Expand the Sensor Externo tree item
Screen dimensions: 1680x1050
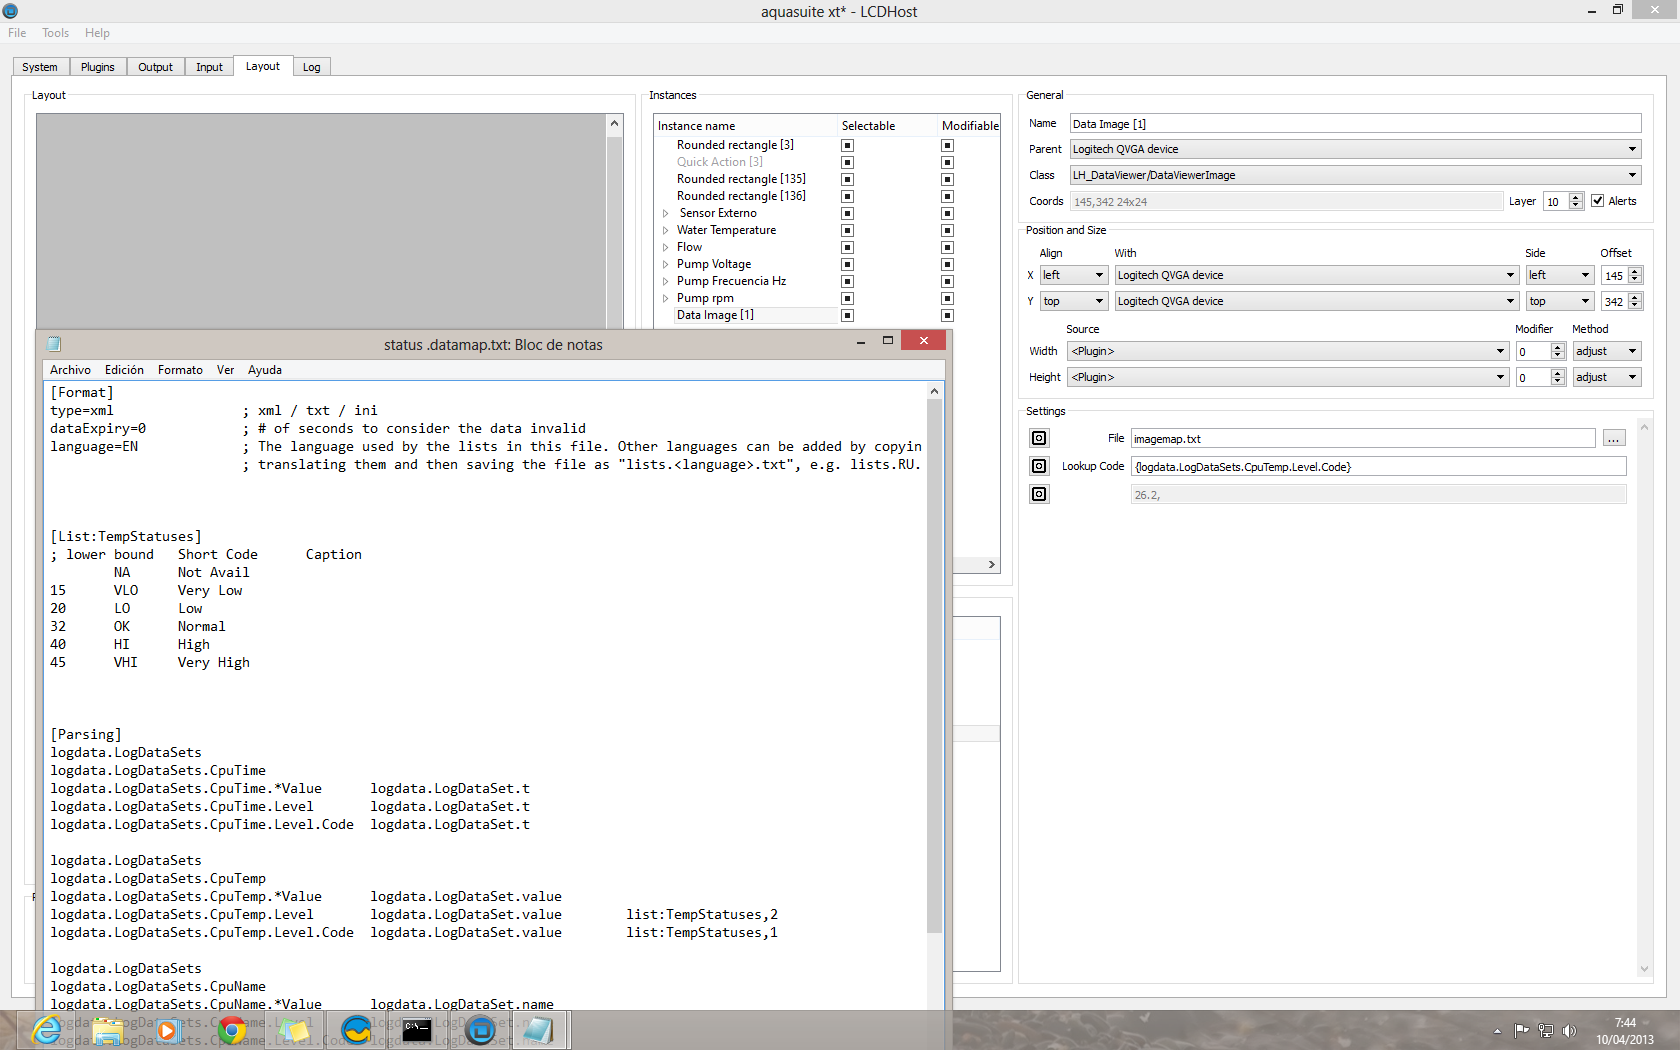pos(665,213)
